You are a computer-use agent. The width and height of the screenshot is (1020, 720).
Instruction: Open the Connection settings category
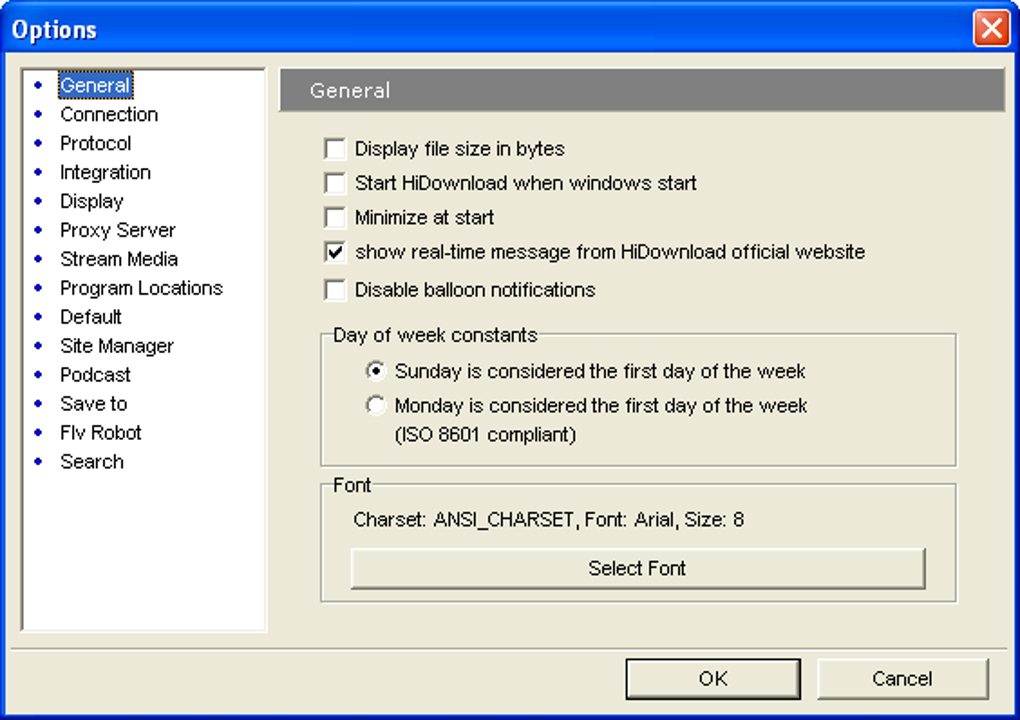tap(109, 115)
